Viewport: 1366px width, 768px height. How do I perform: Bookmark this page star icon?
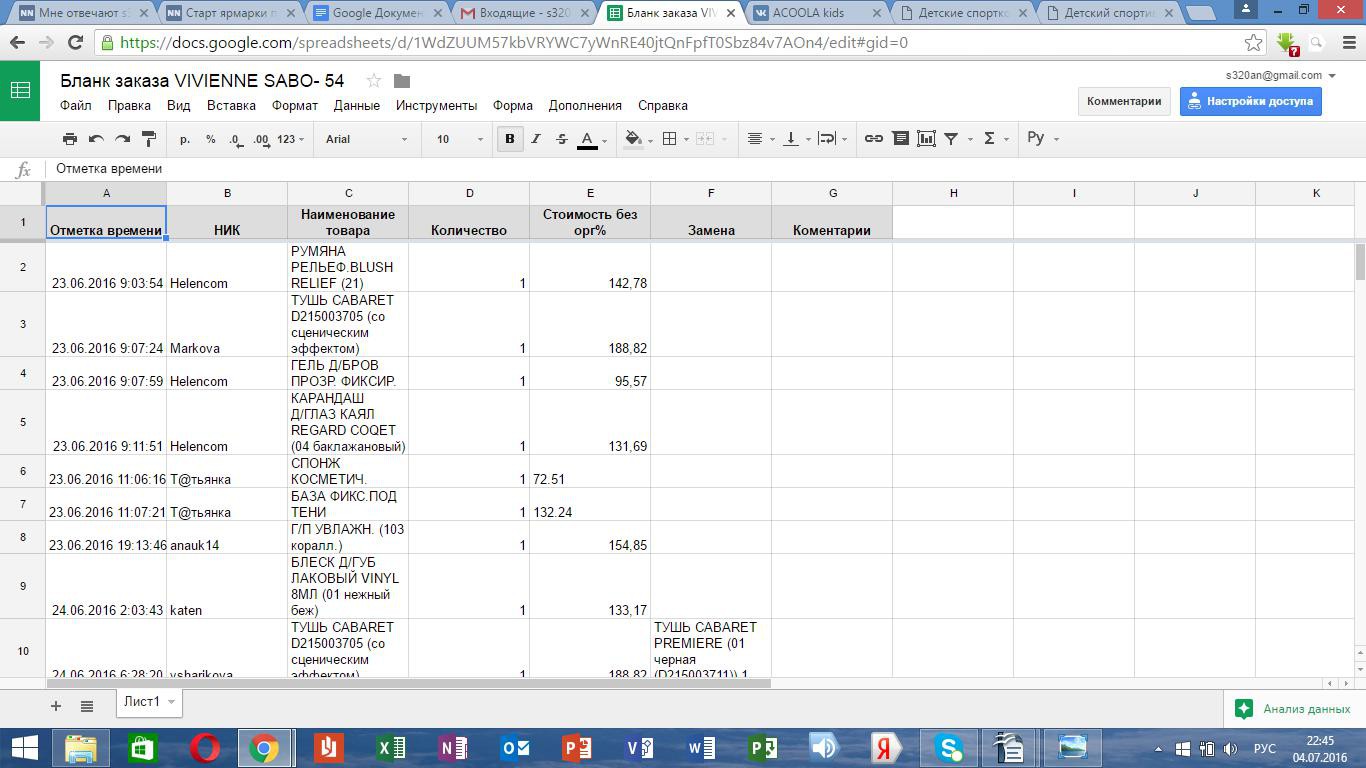pyautogui.click(x=1253, y=43)
